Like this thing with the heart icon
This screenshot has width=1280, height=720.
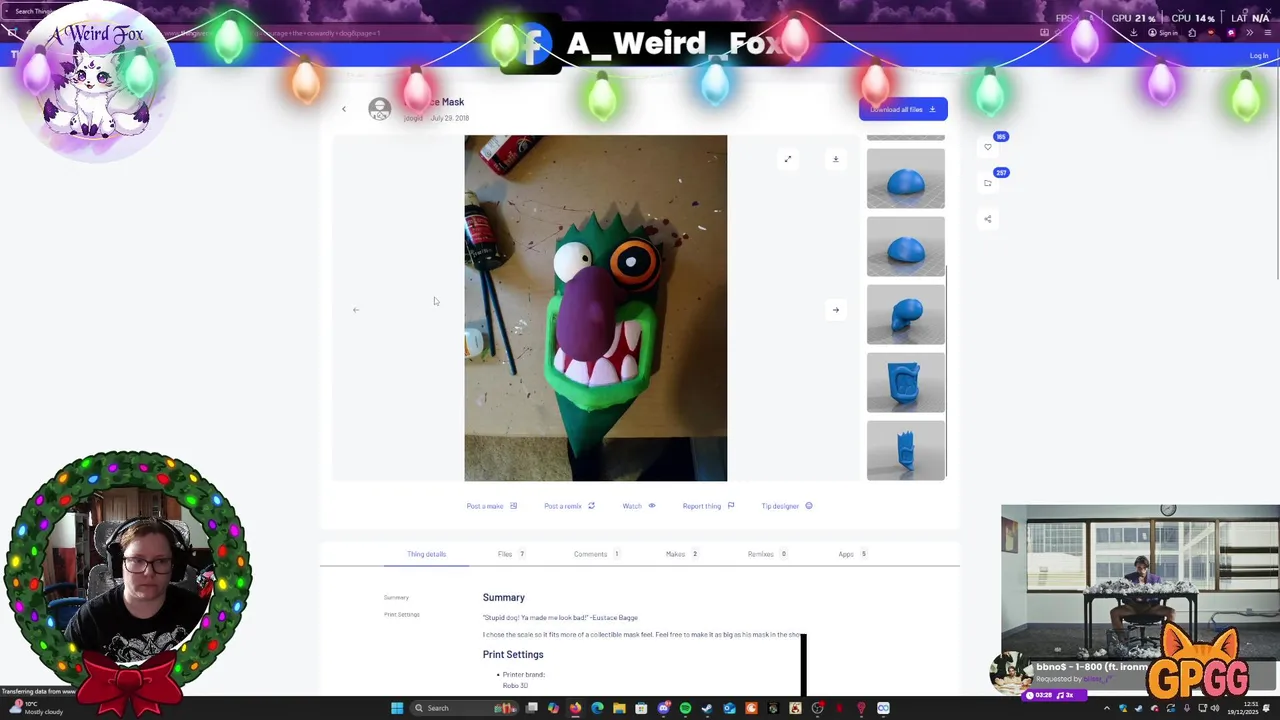click(988, 147)
